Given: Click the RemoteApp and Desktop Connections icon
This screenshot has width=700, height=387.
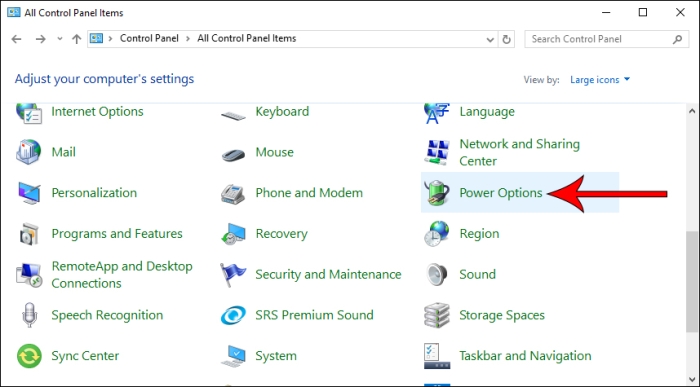Looking at the screenshot, I should coord(29,275).
